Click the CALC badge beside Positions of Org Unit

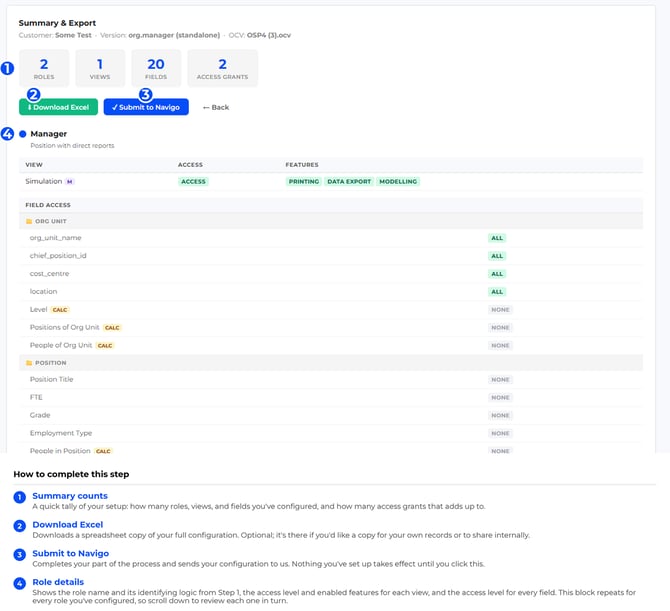click(x=112, y=328)
